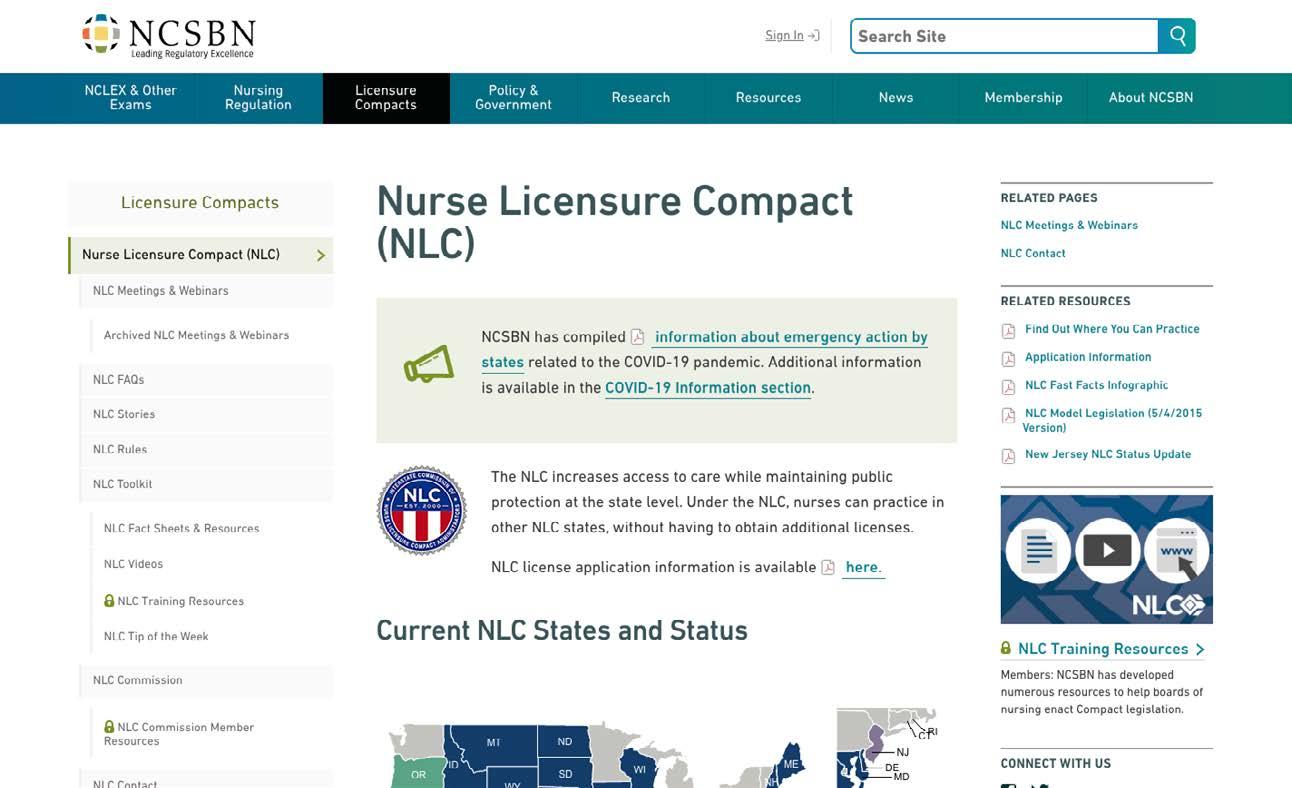
Task: Open New Jersey NLC Status Update link
Action: (1108, 454)
